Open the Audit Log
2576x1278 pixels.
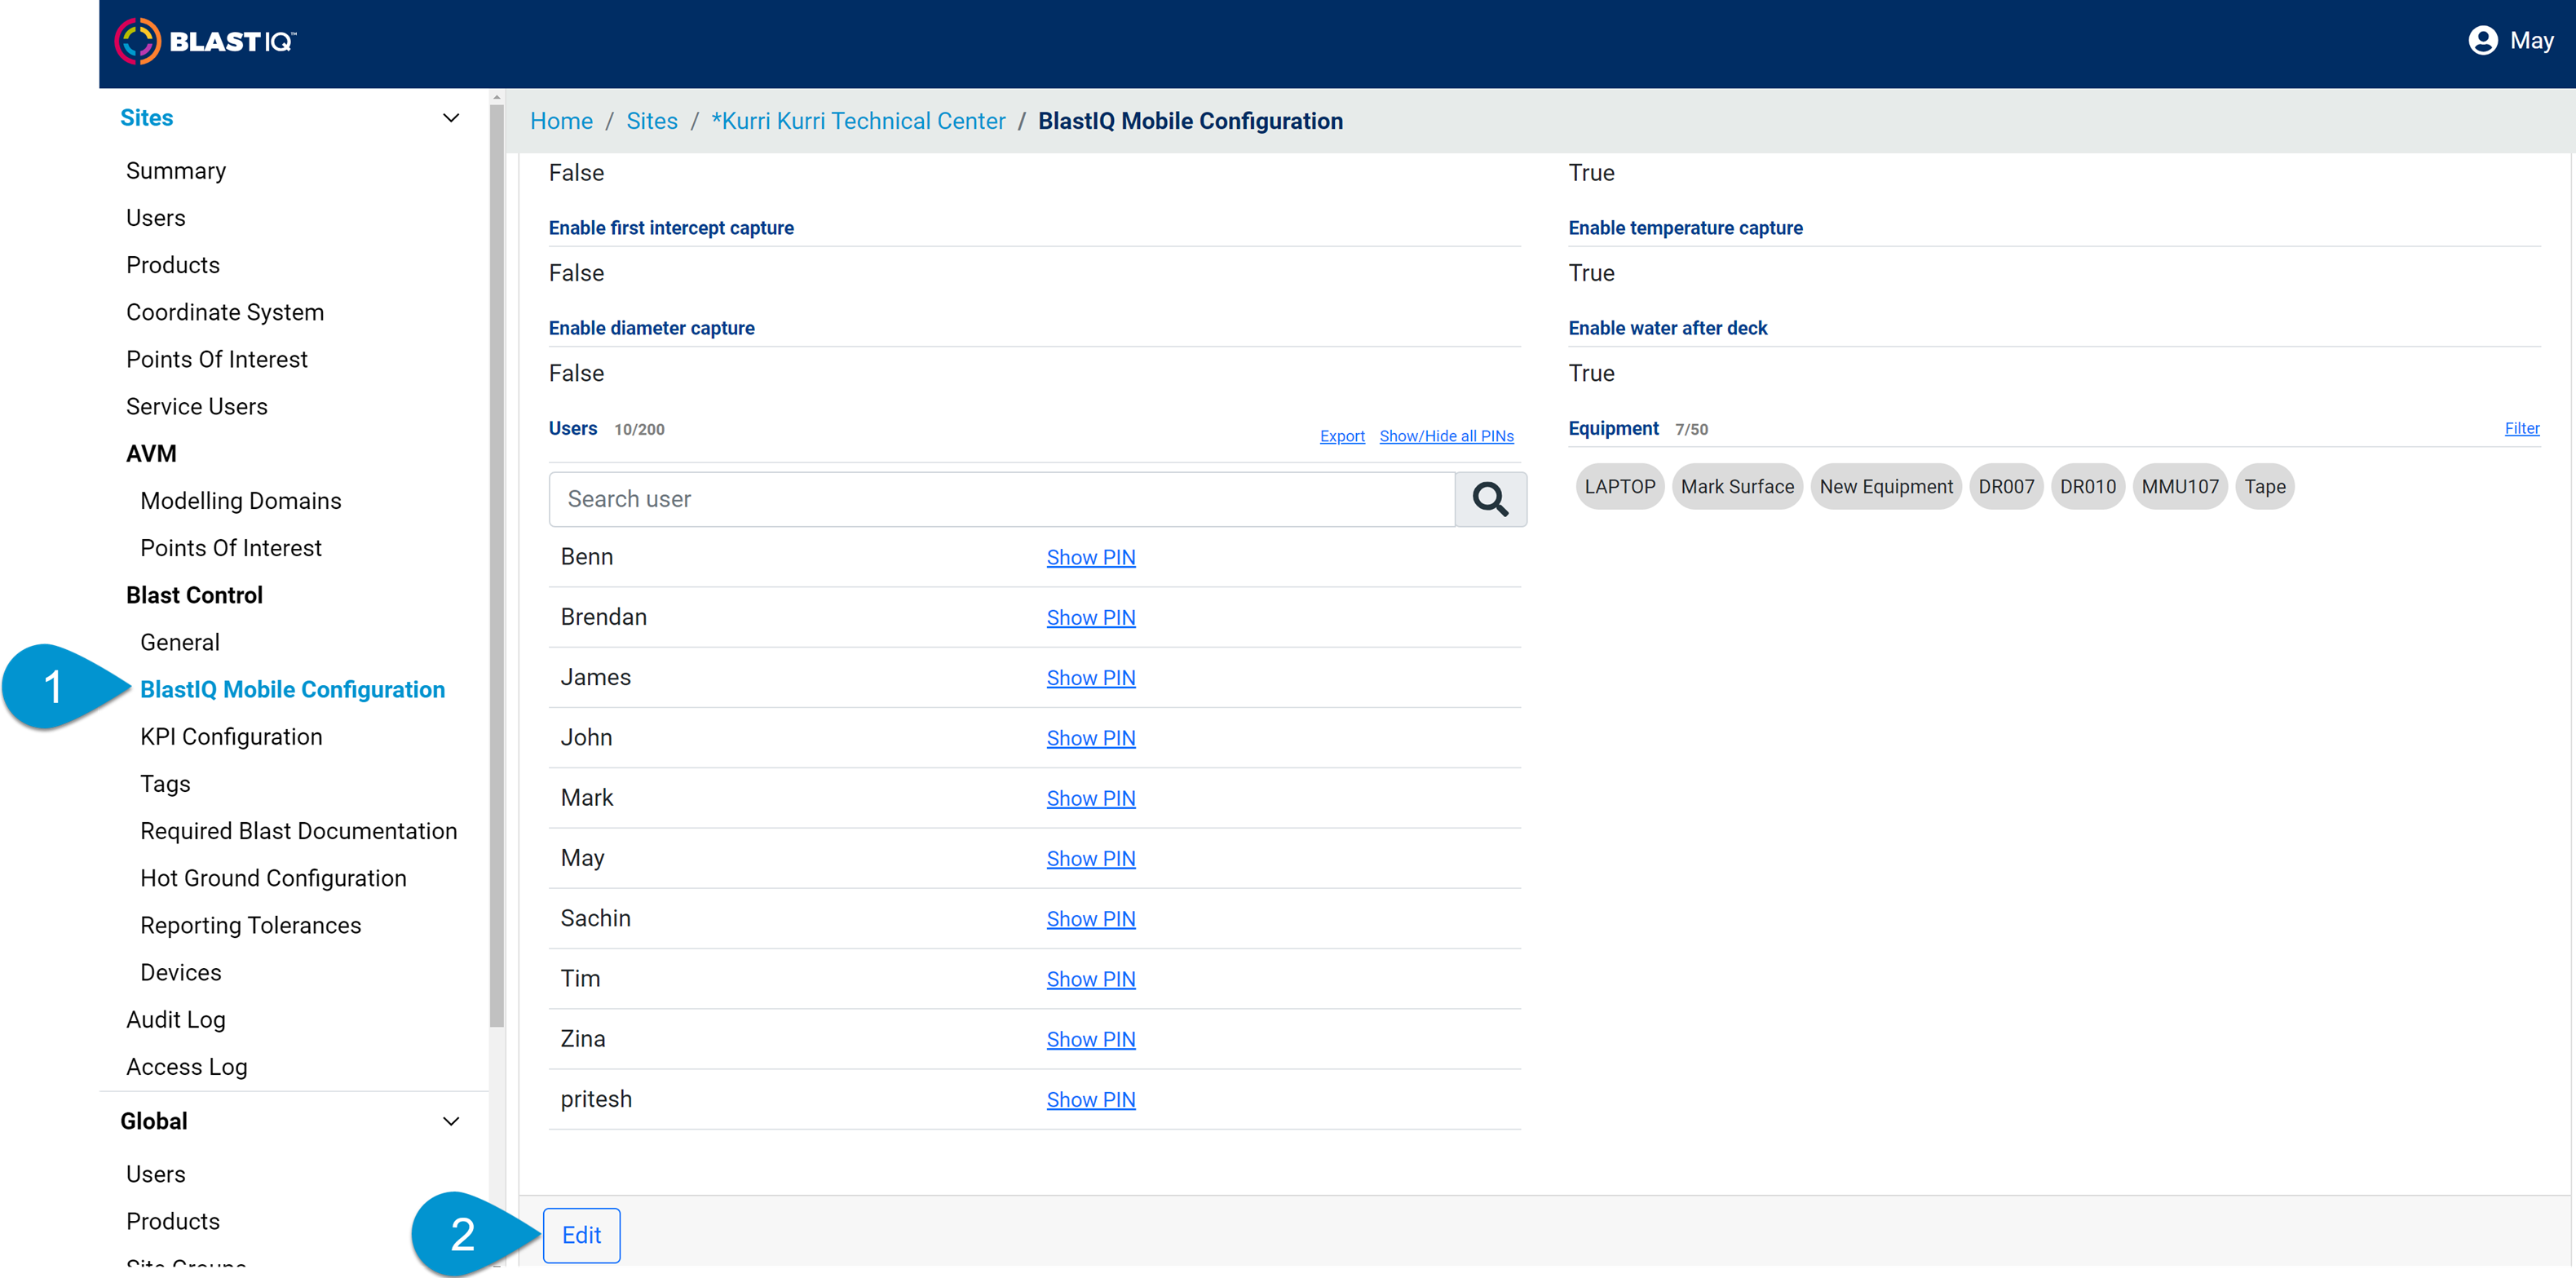coord(176,1020)
